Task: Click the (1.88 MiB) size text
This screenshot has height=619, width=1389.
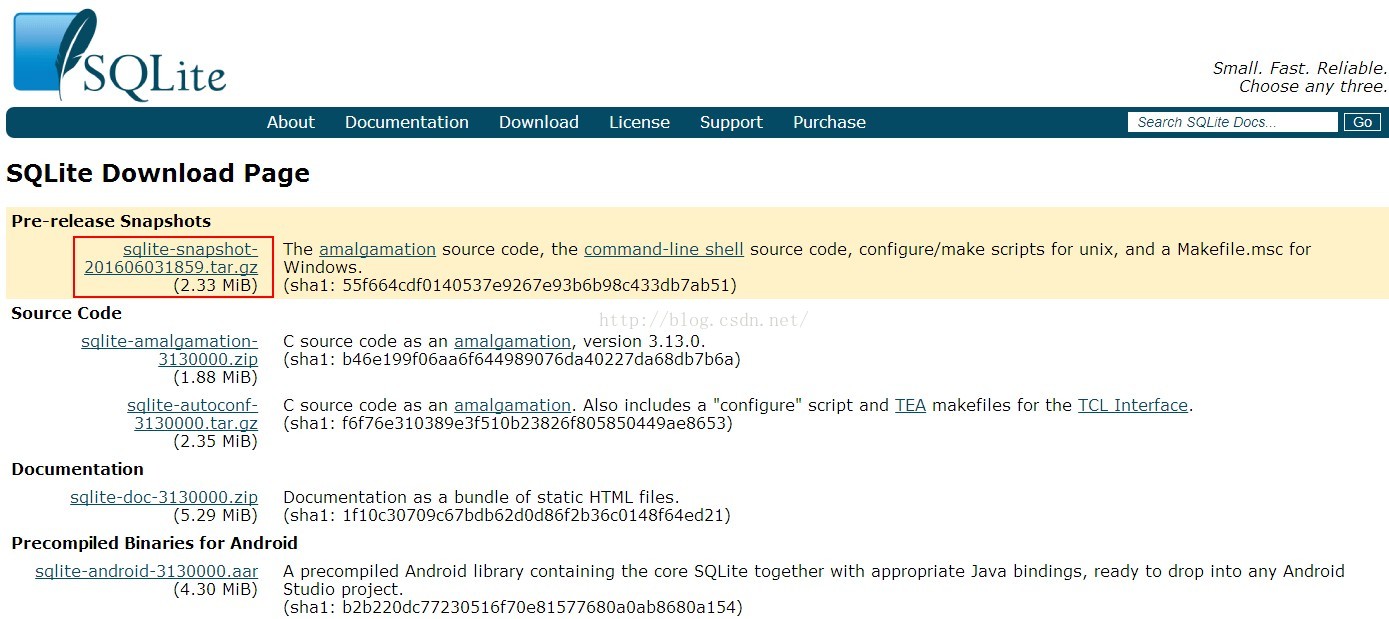Action: tap(215, 377)
